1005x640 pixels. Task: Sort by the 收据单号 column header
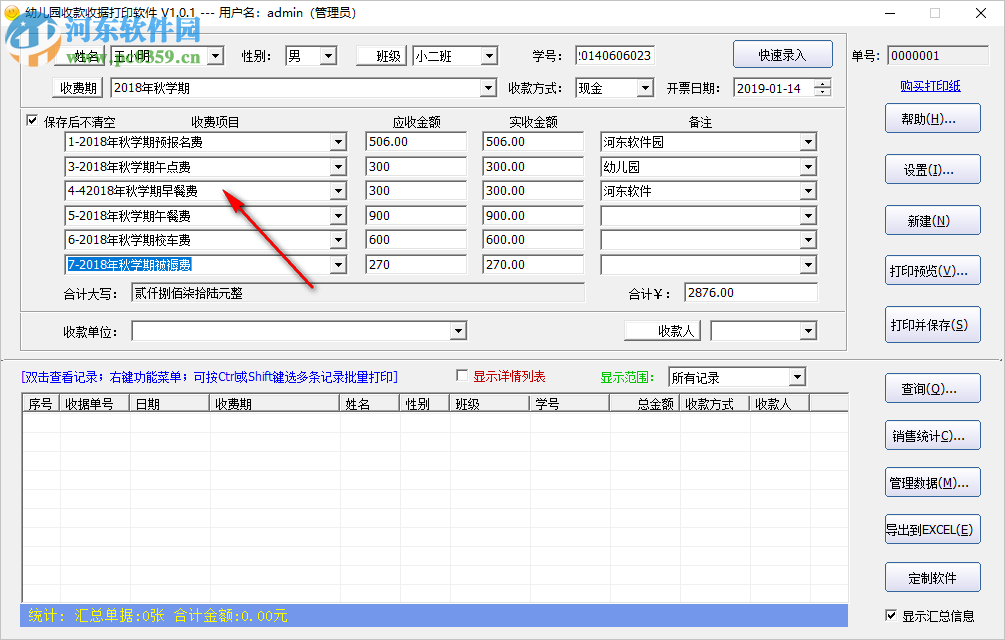coord(94,404)
